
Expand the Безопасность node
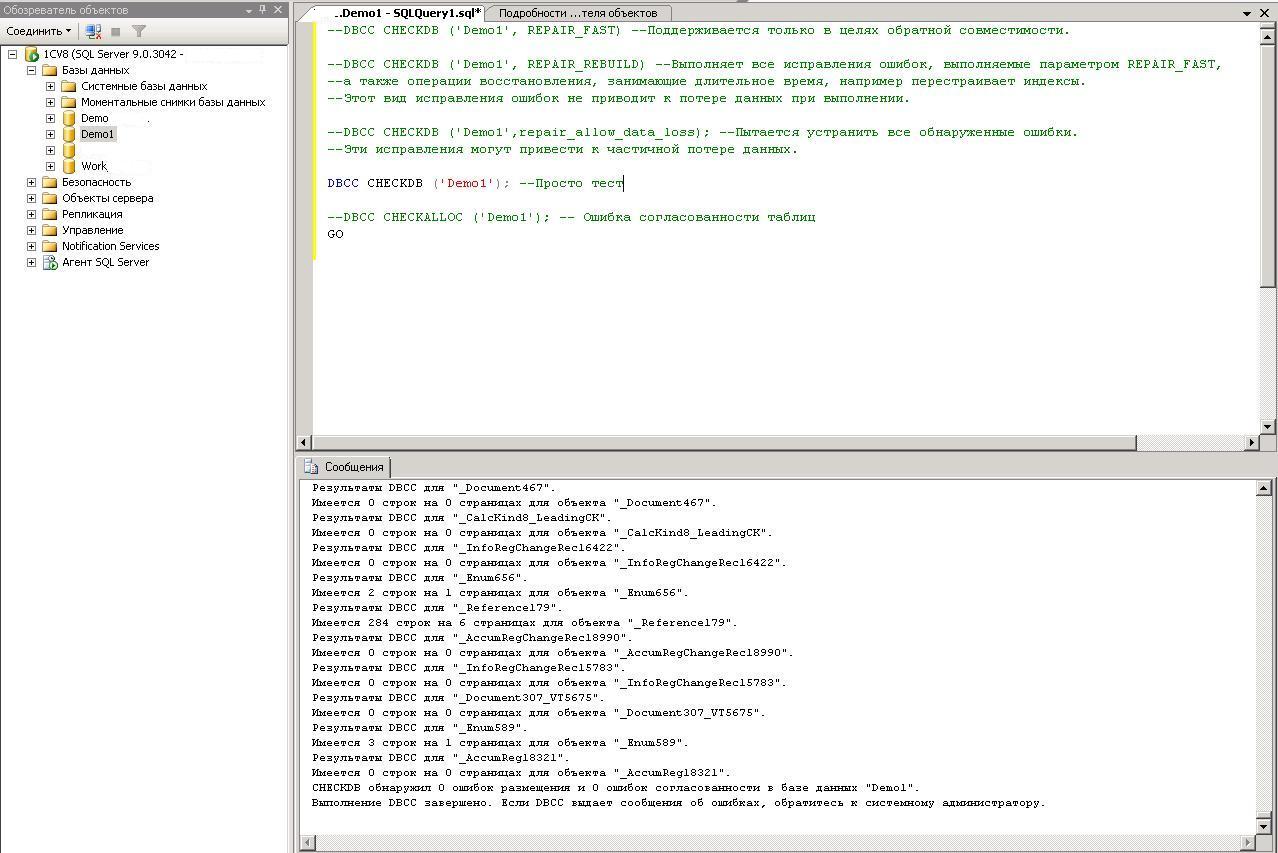(32, 182)
